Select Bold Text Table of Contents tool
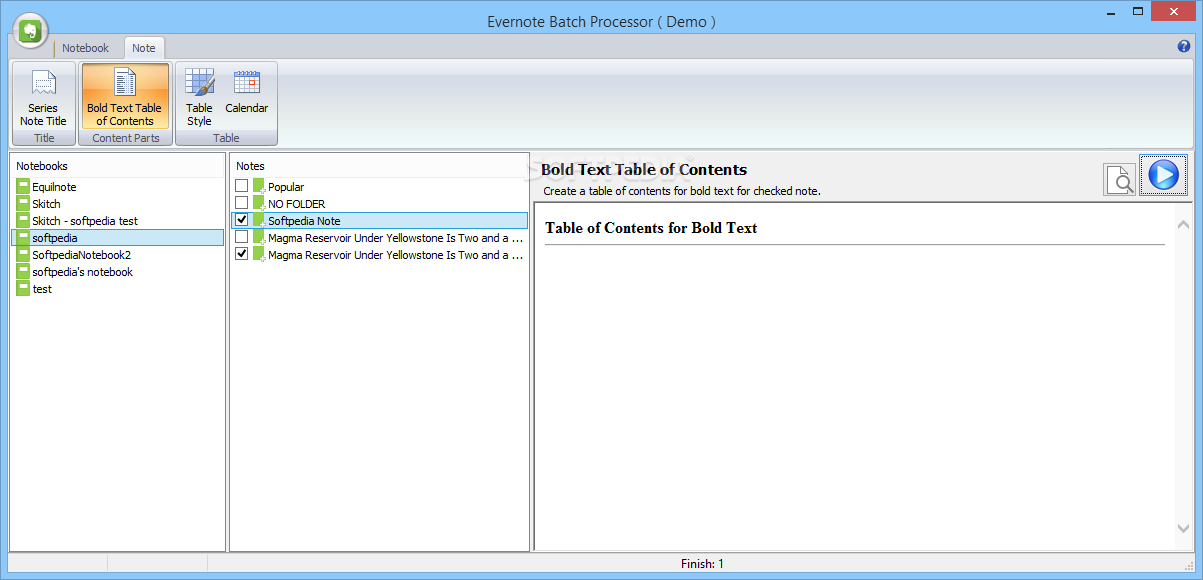The height and width of the screenshot is (580, 1203). tap(124, 97)
